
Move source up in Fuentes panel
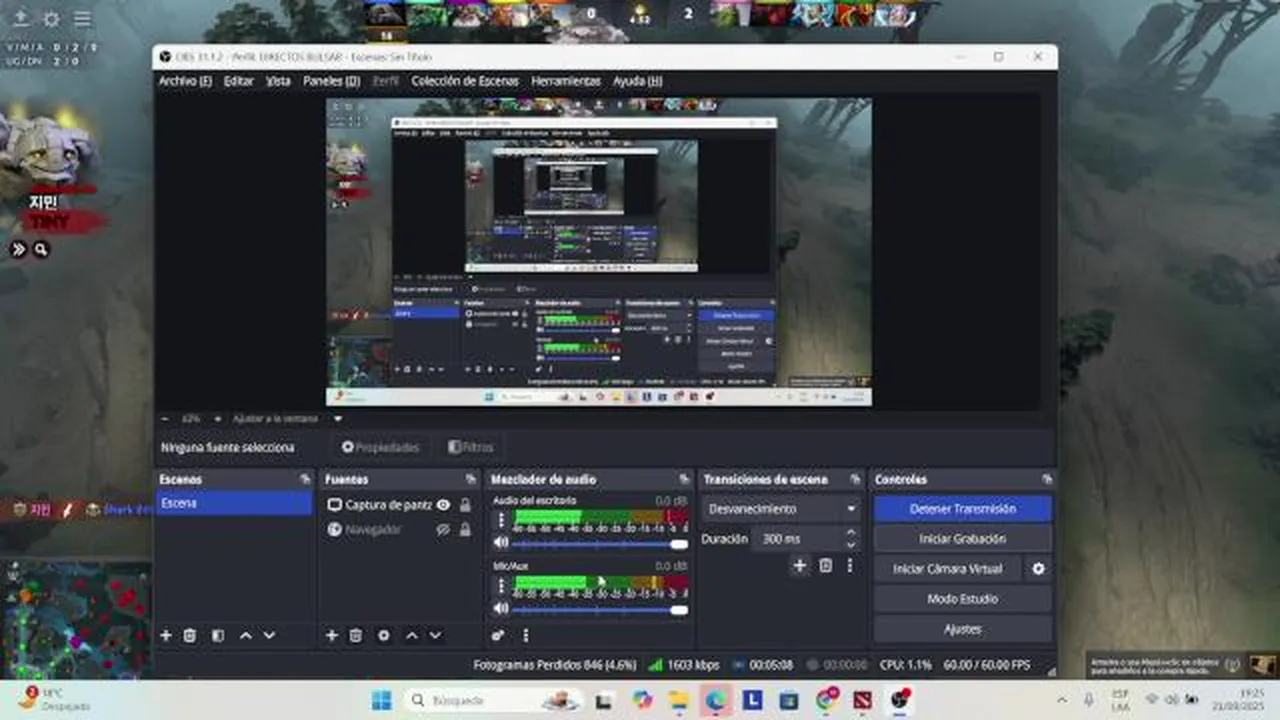[x=412, y=635]
